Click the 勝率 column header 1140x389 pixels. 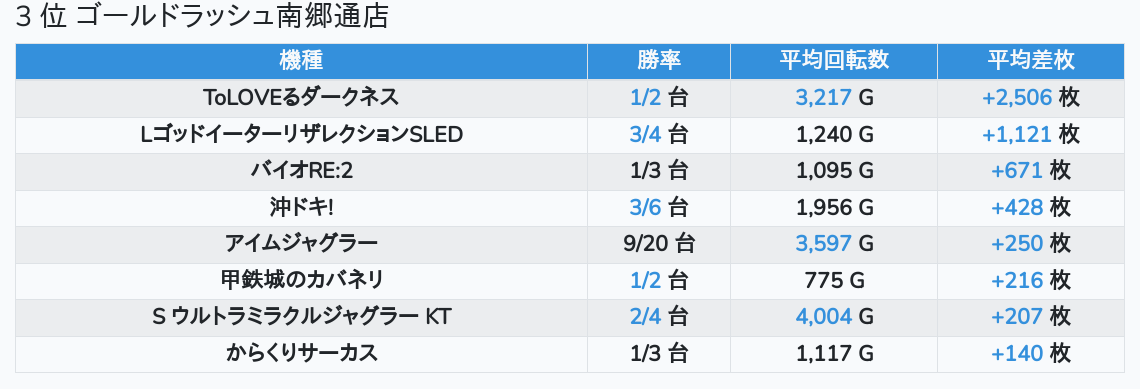coord(659,61)
